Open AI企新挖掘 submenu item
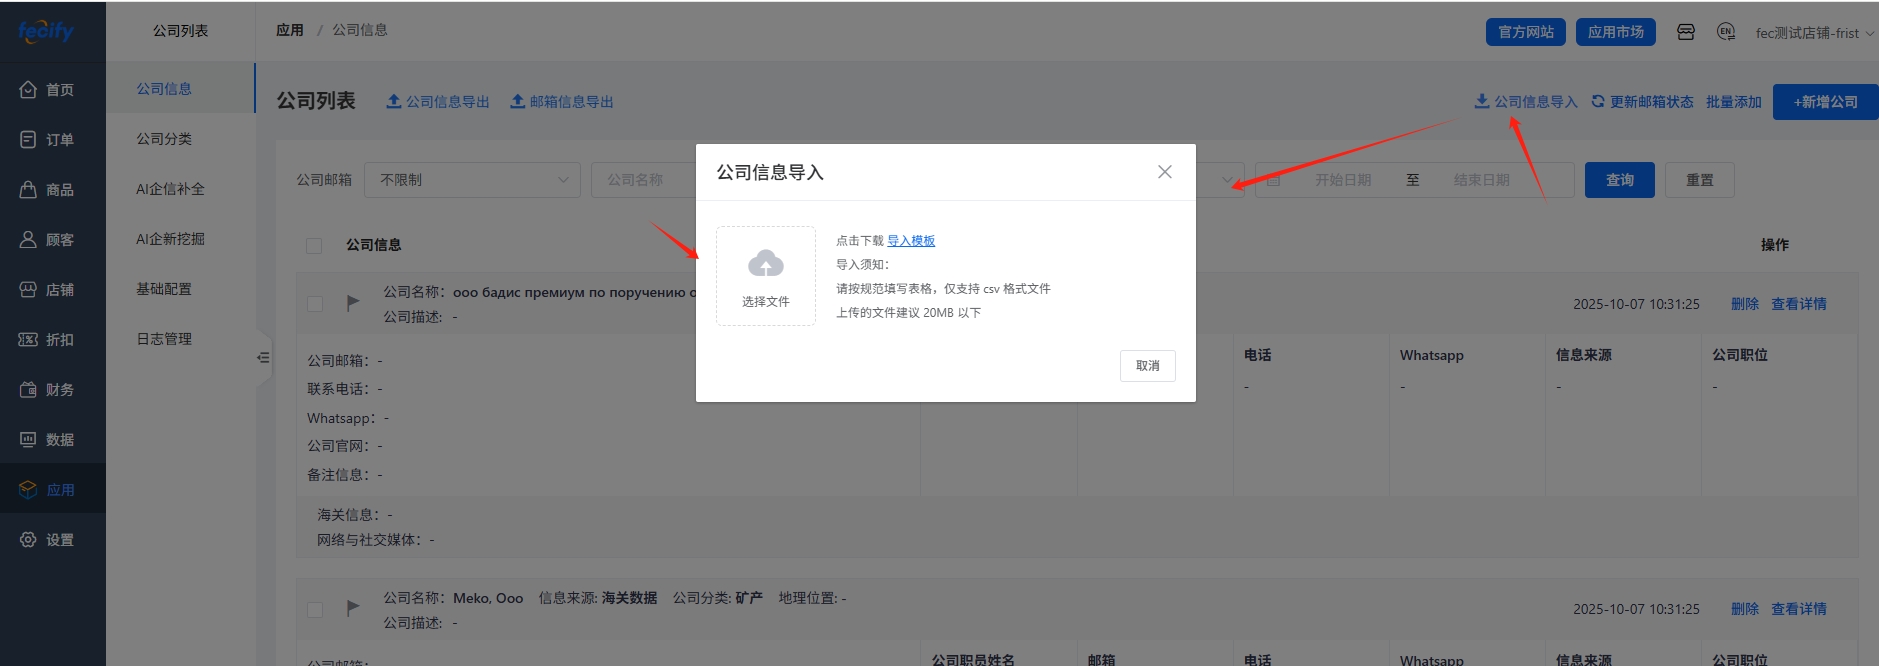Image resolution: width=1879 pixels, height=666 pixels. click(x=170, y=239)
